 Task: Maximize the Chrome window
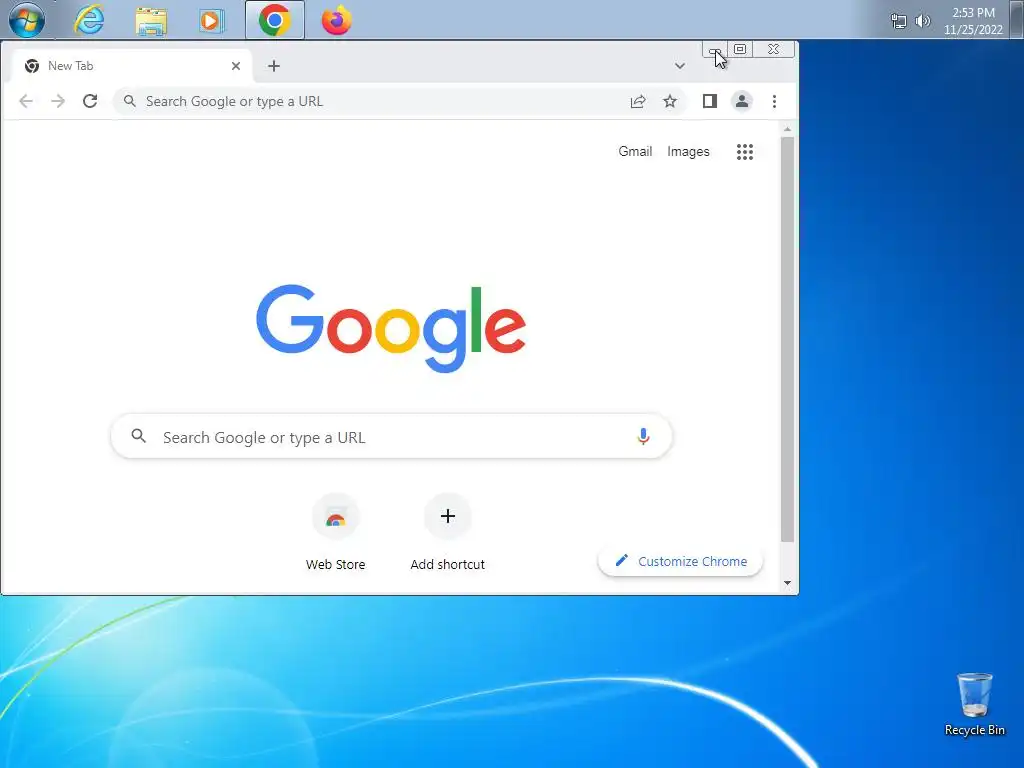pyautogui.click(x=740, y=50)
